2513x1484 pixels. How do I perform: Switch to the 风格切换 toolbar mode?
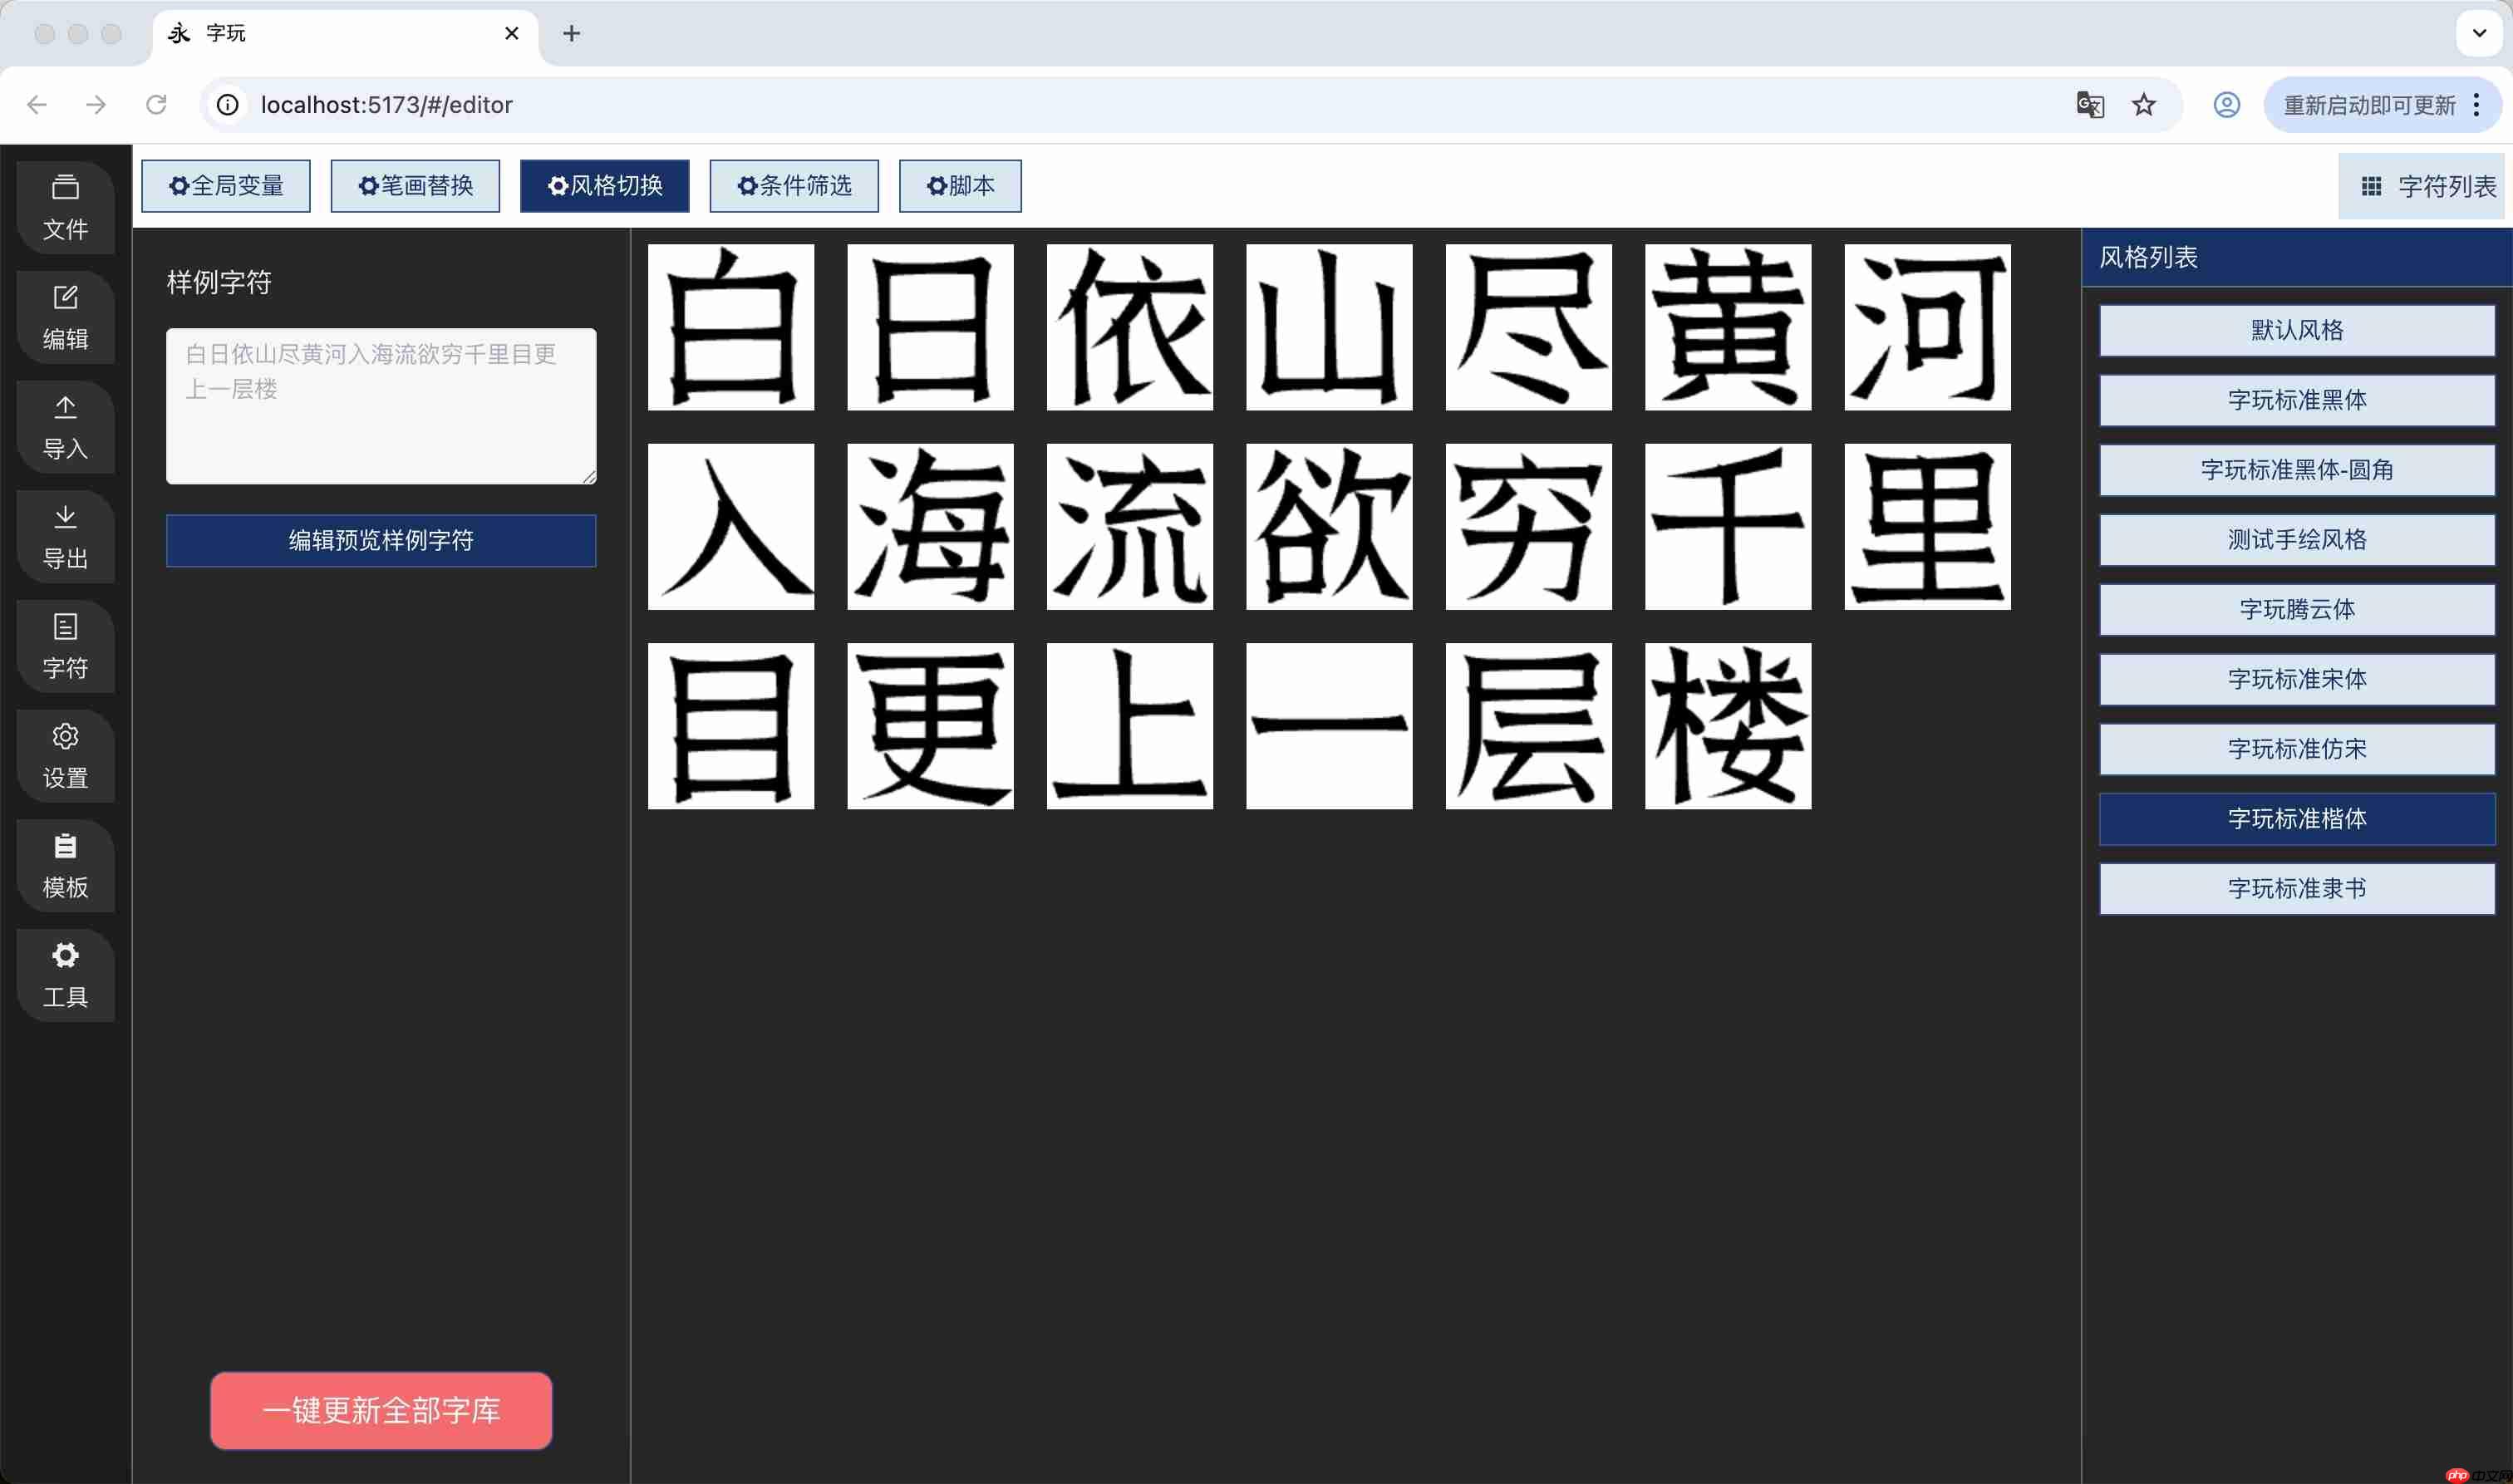click(x=604, y=185)
